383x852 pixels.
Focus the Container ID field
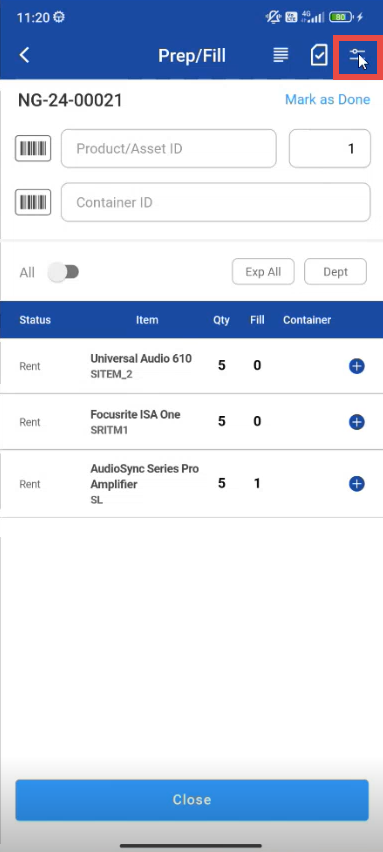point(216,202)
